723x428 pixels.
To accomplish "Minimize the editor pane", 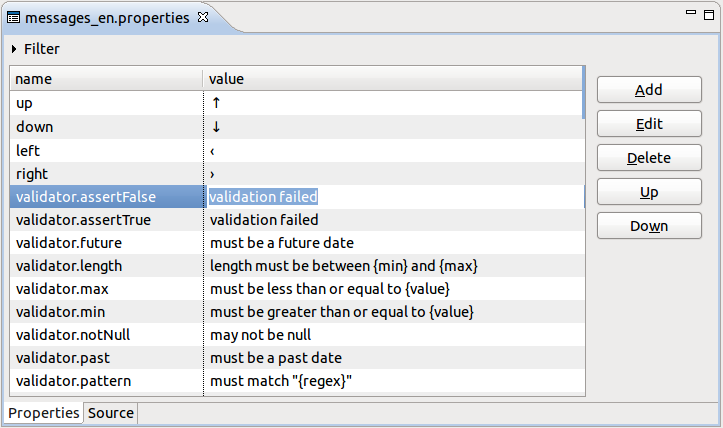I will click(691, 12).
